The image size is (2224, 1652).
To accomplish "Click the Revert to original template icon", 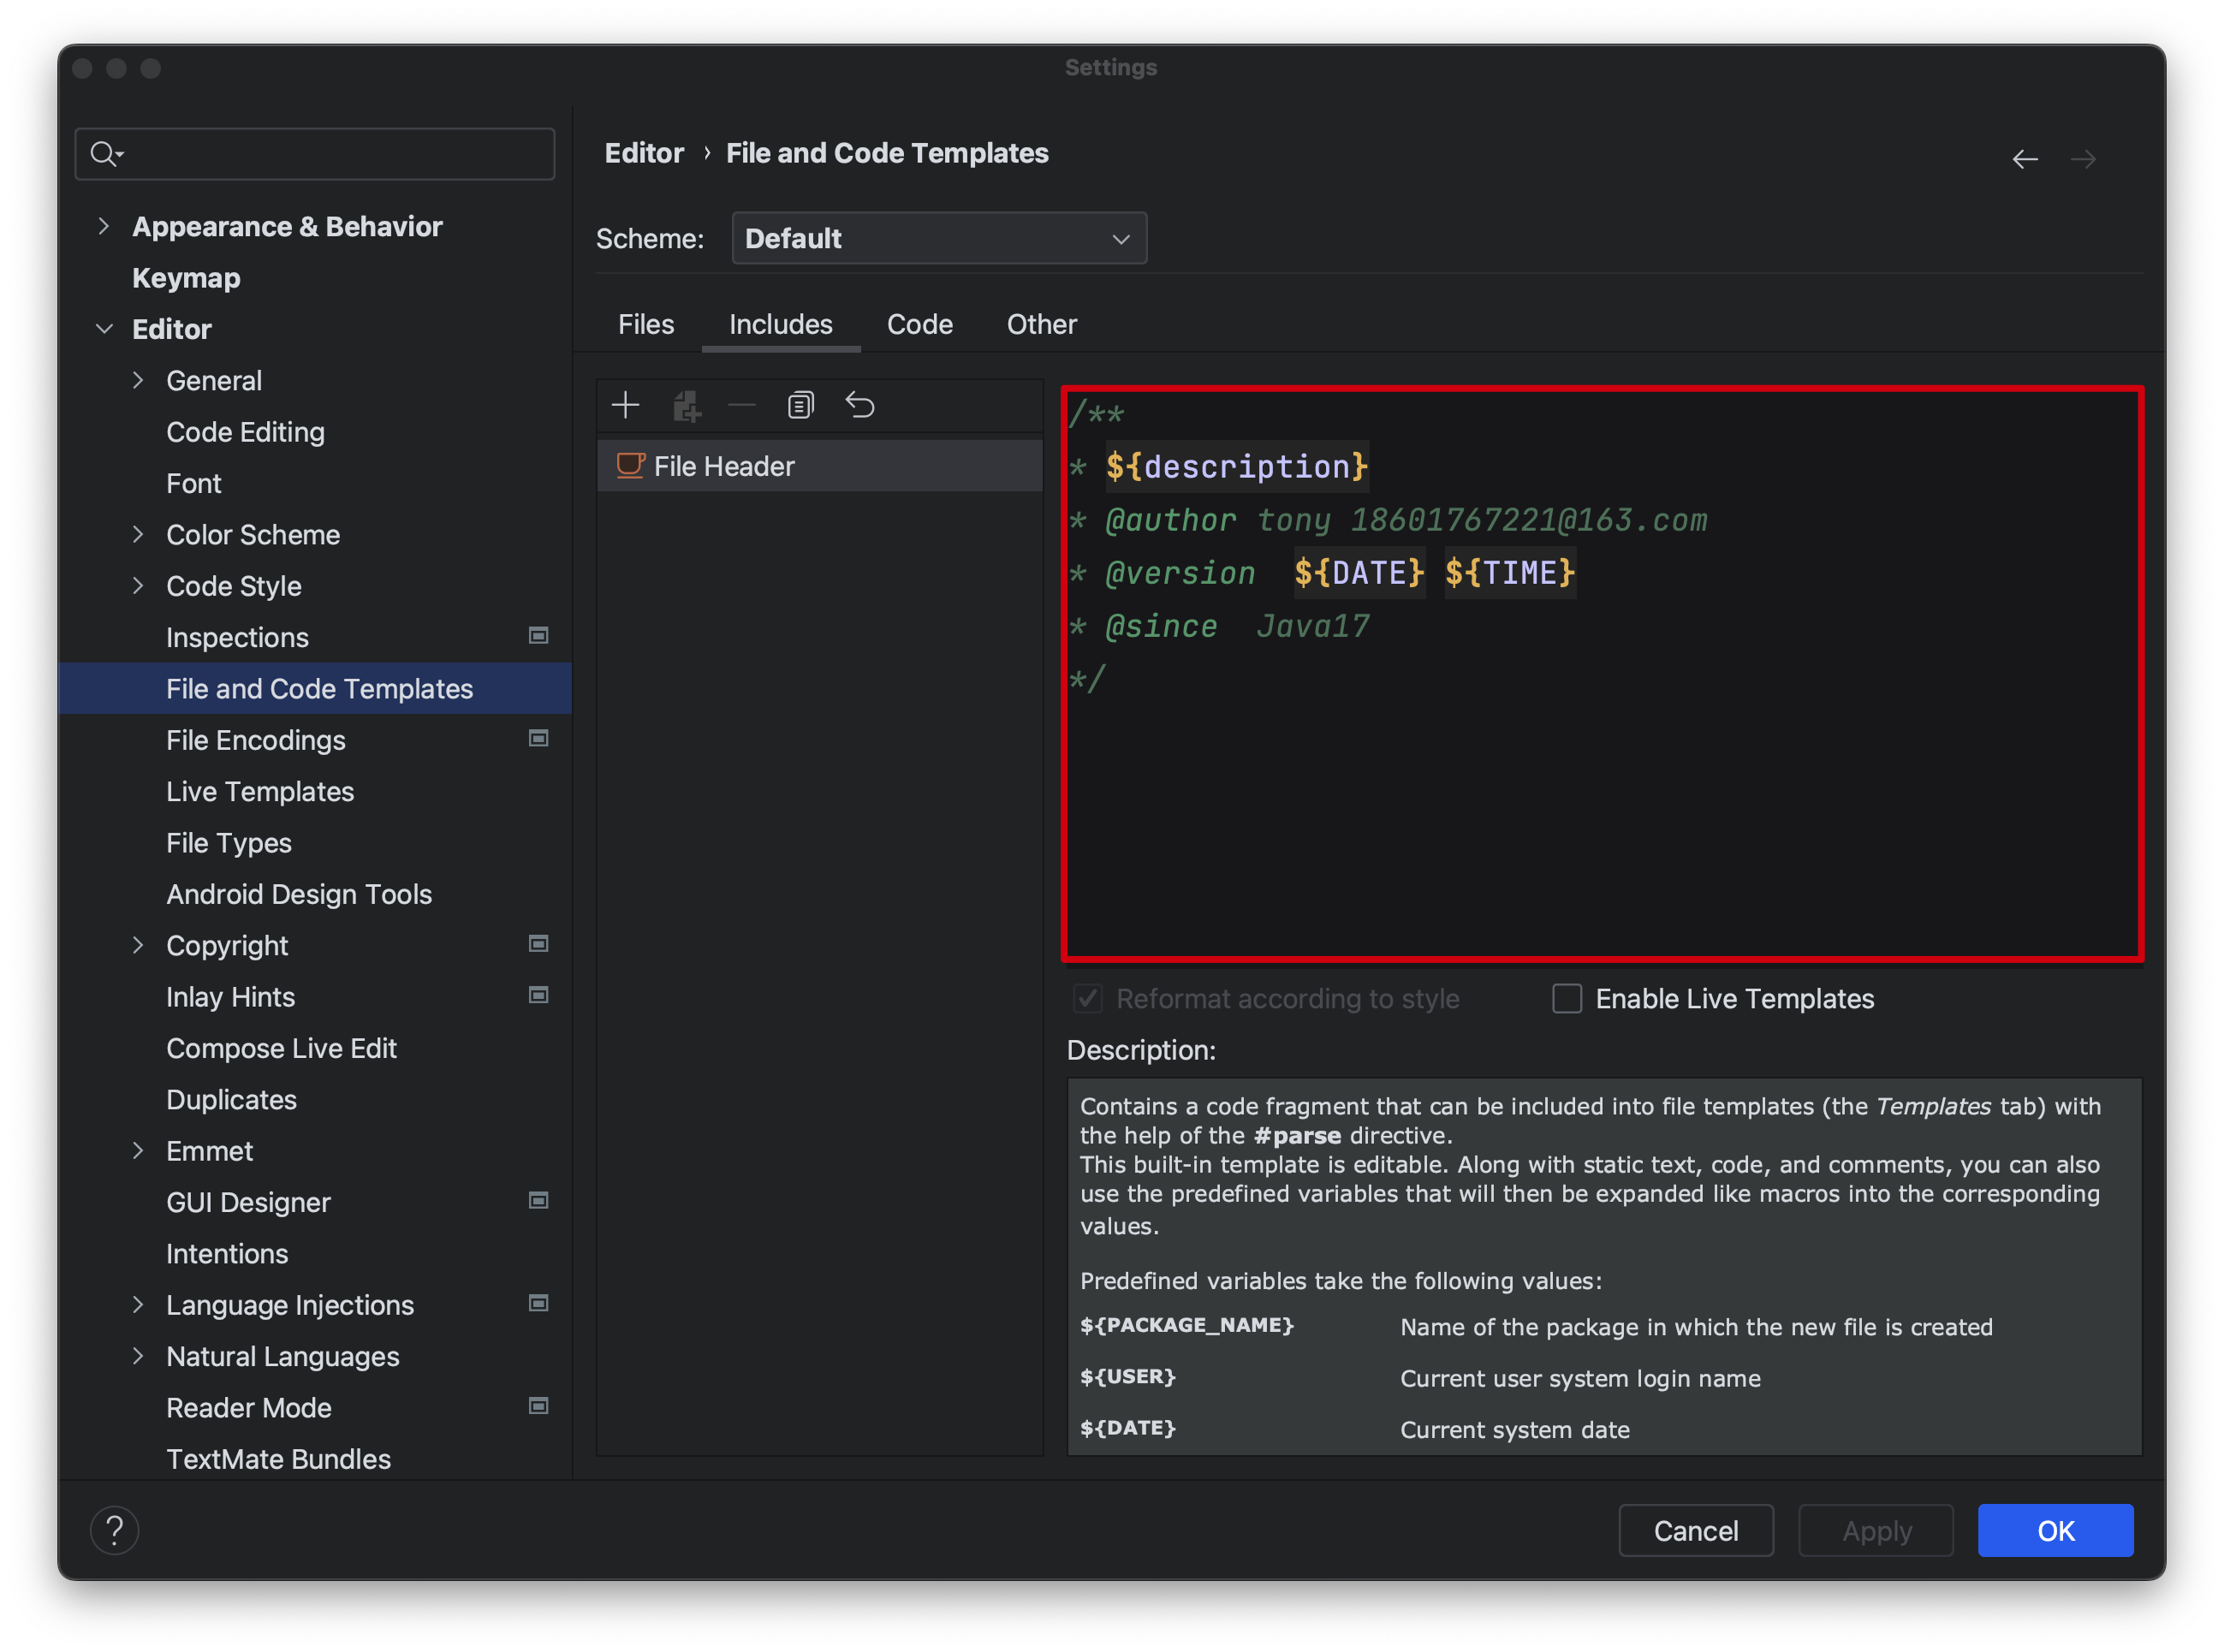I will [x=860, y=405].
